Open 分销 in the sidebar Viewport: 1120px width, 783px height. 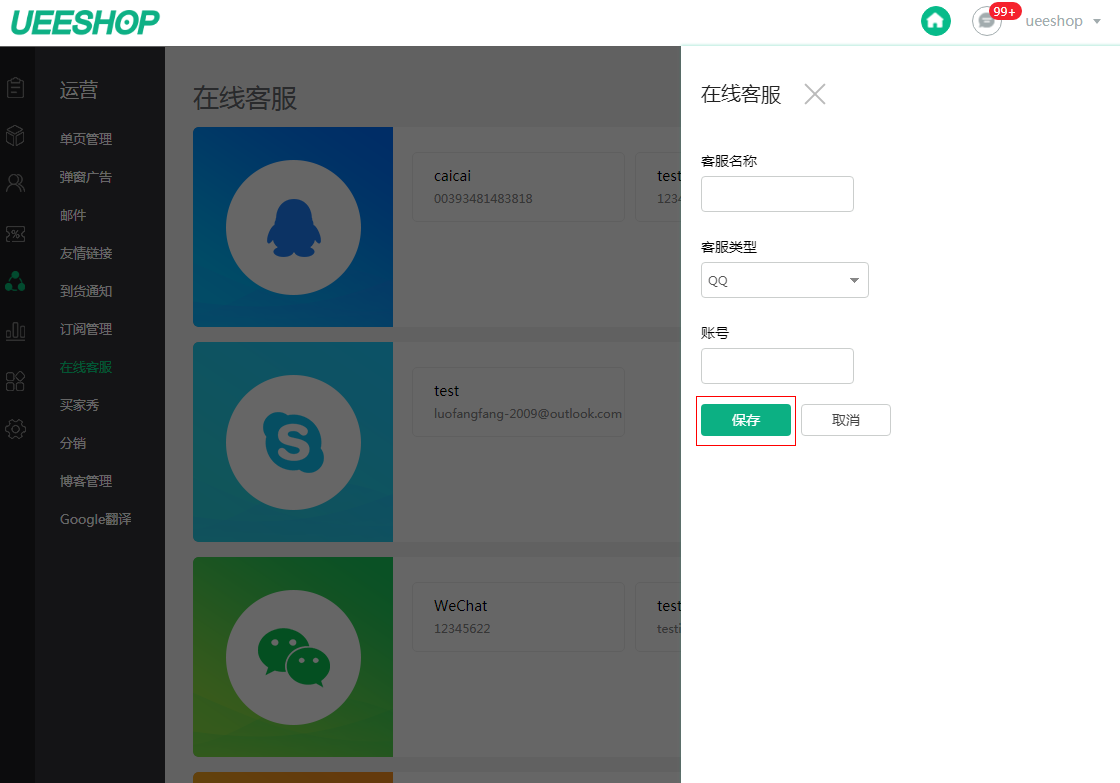tap(73, 443)
